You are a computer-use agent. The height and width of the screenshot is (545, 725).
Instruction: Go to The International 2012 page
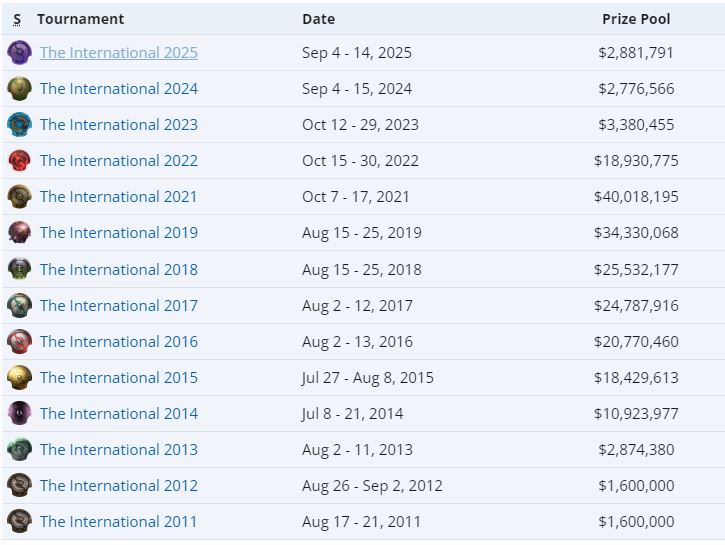coord(119,486)
